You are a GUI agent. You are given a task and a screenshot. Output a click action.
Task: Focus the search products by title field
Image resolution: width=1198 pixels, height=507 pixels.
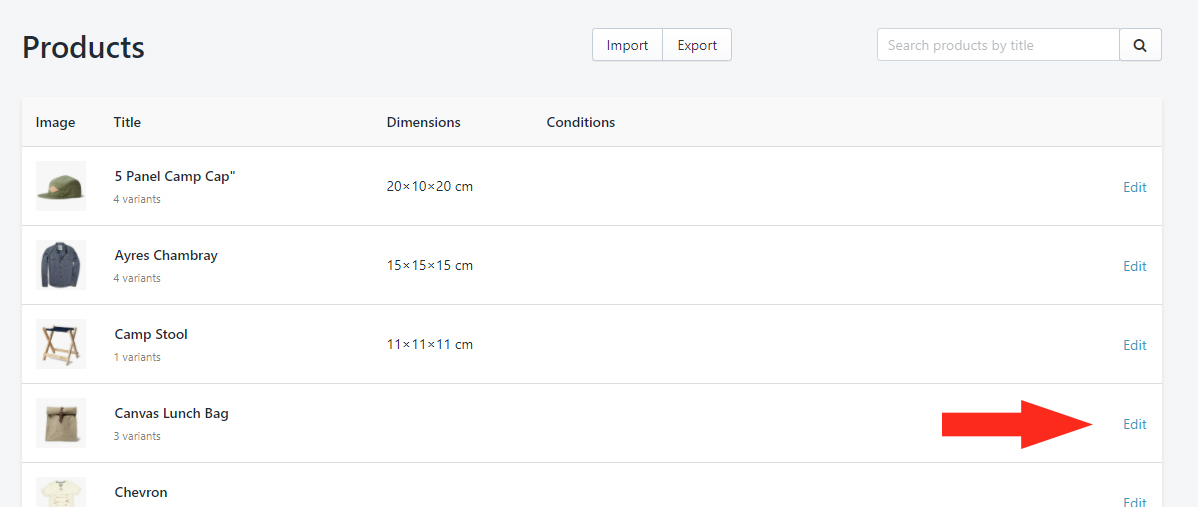997,45
